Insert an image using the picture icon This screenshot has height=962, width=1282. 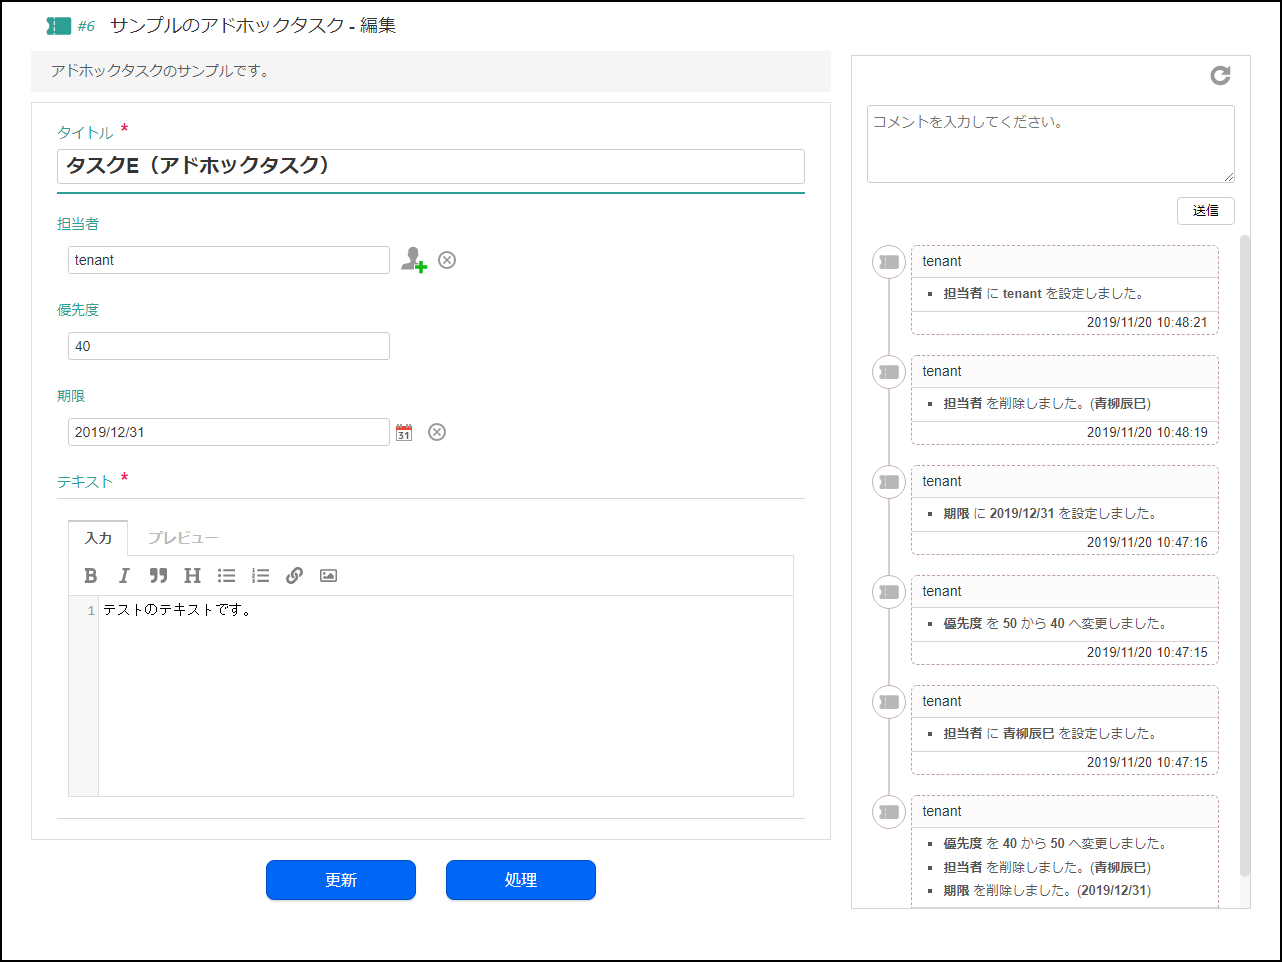[x=328, y=576]
